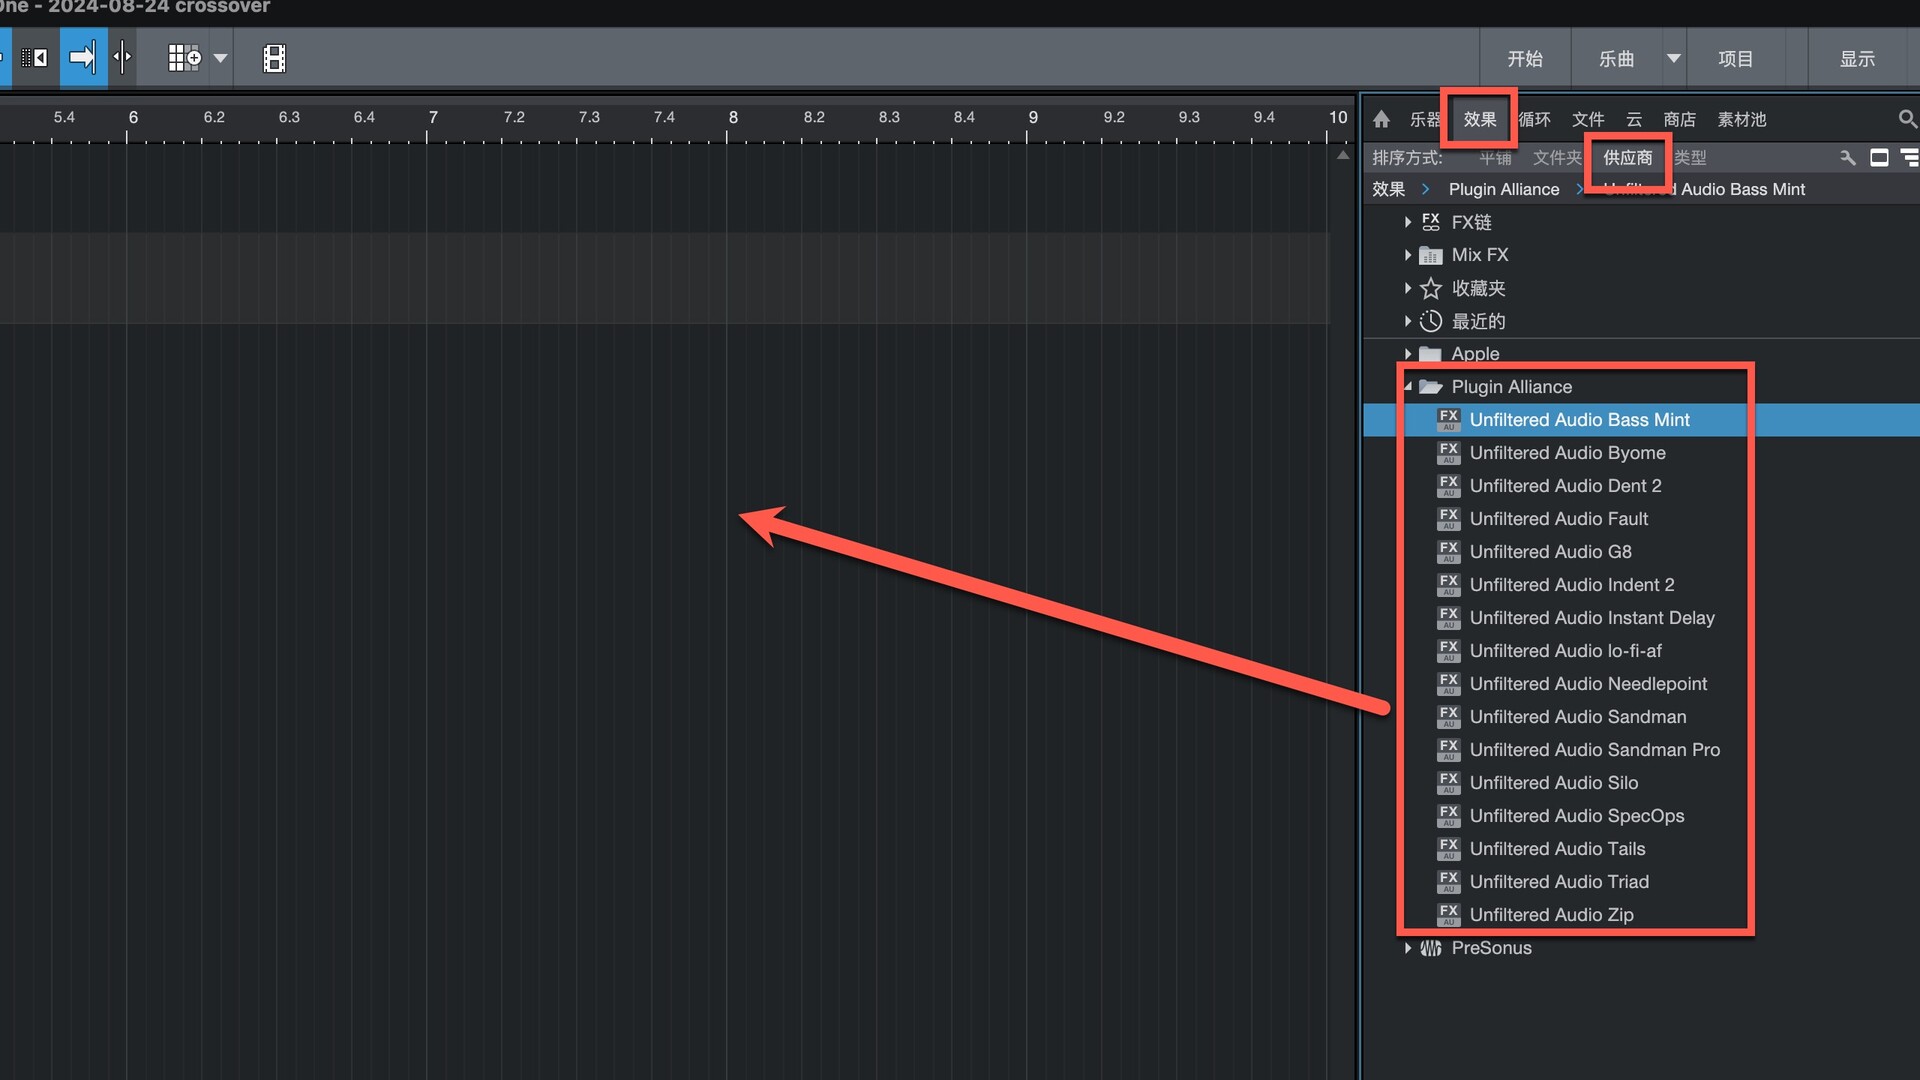This screenshot has width=1920, height=1080.
Task: Click the 显示 button
Action: click(x=1858, y=59)
